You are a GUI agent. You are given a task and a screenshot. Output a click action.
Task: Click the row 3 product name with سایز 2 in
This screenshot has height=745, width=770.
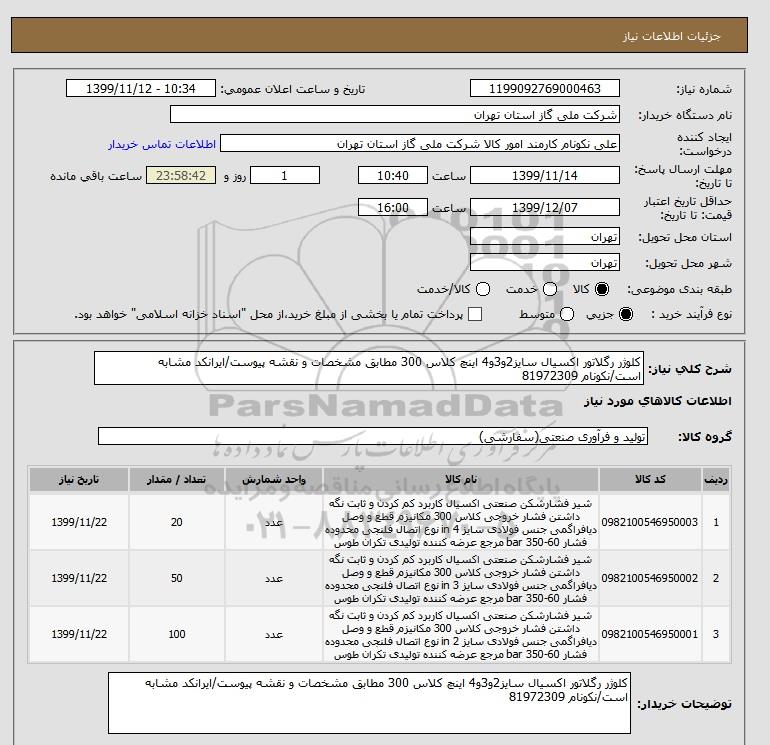(461, 635)
